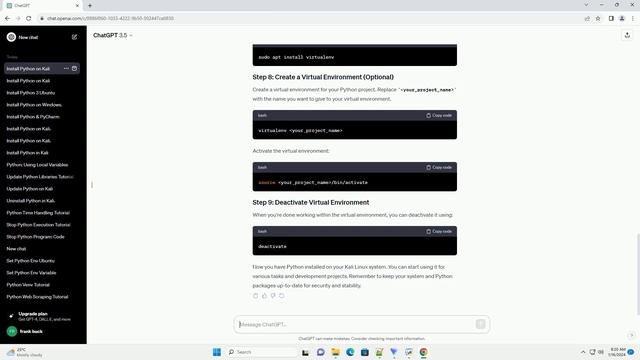This screenshot has height=360, width=640.
Task: Open File Explorer from taskbar
Action: click(x=335, y=352)
